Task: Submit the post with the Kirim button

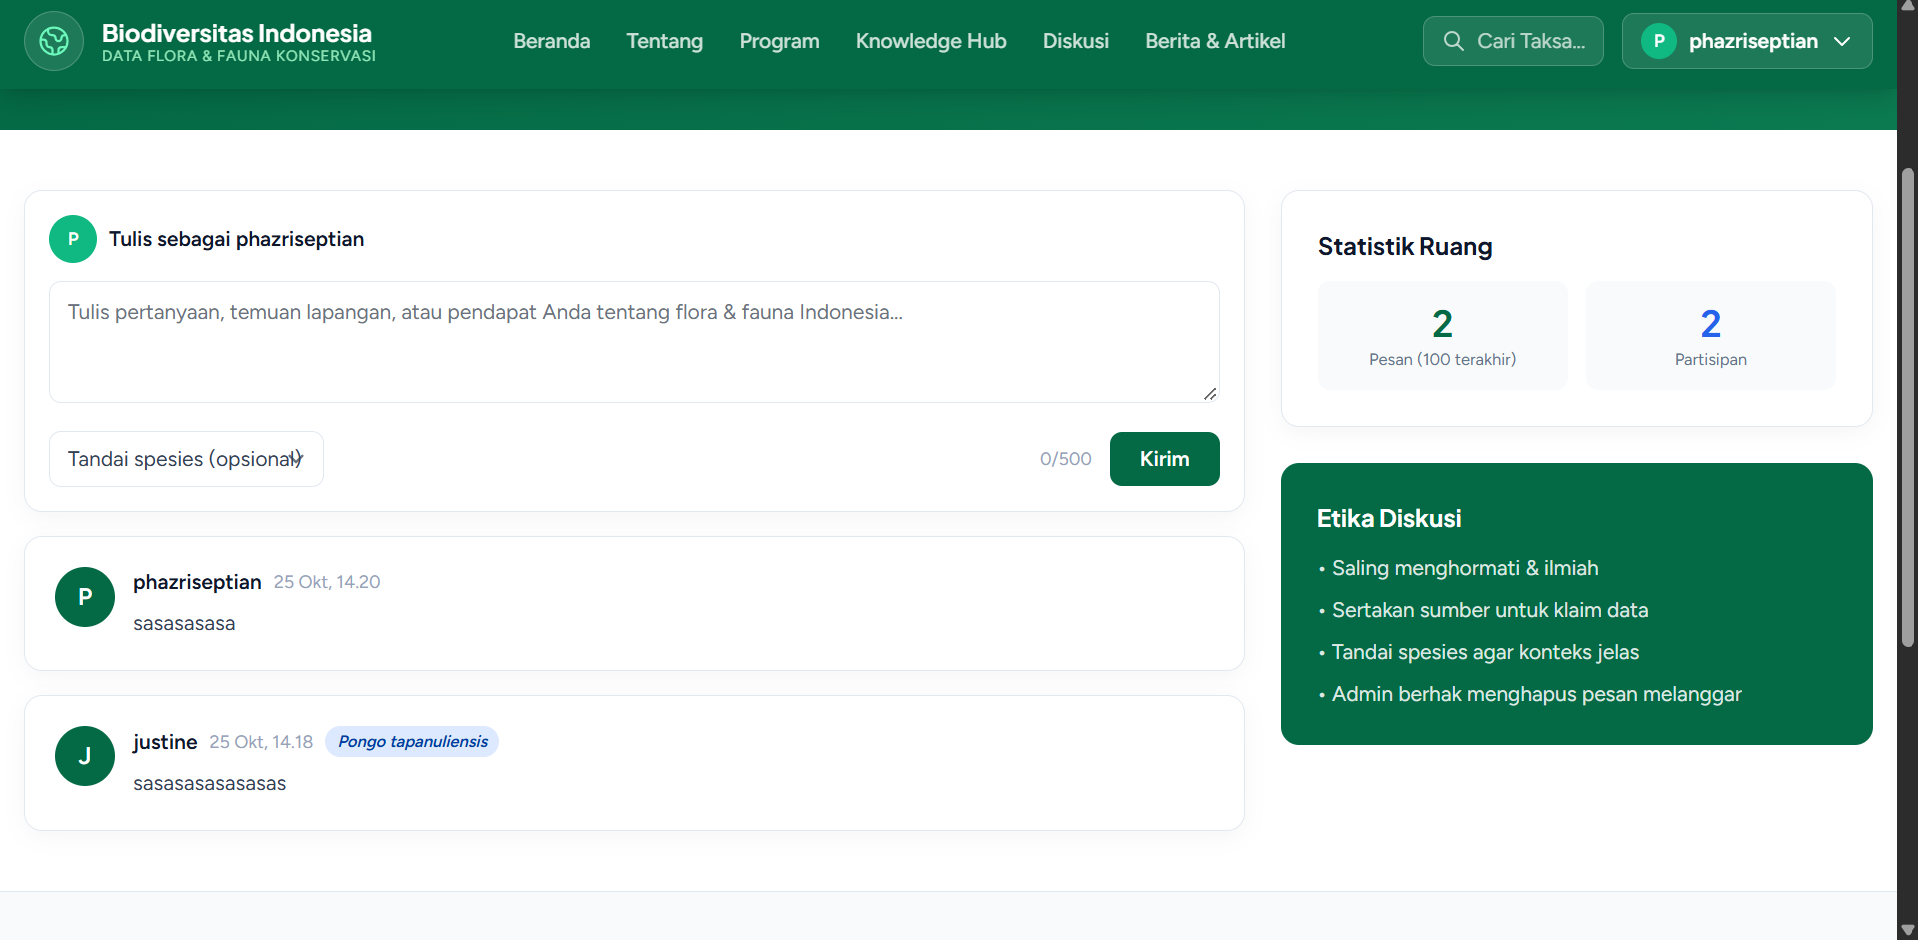Action: click(x=1165, y=459)
